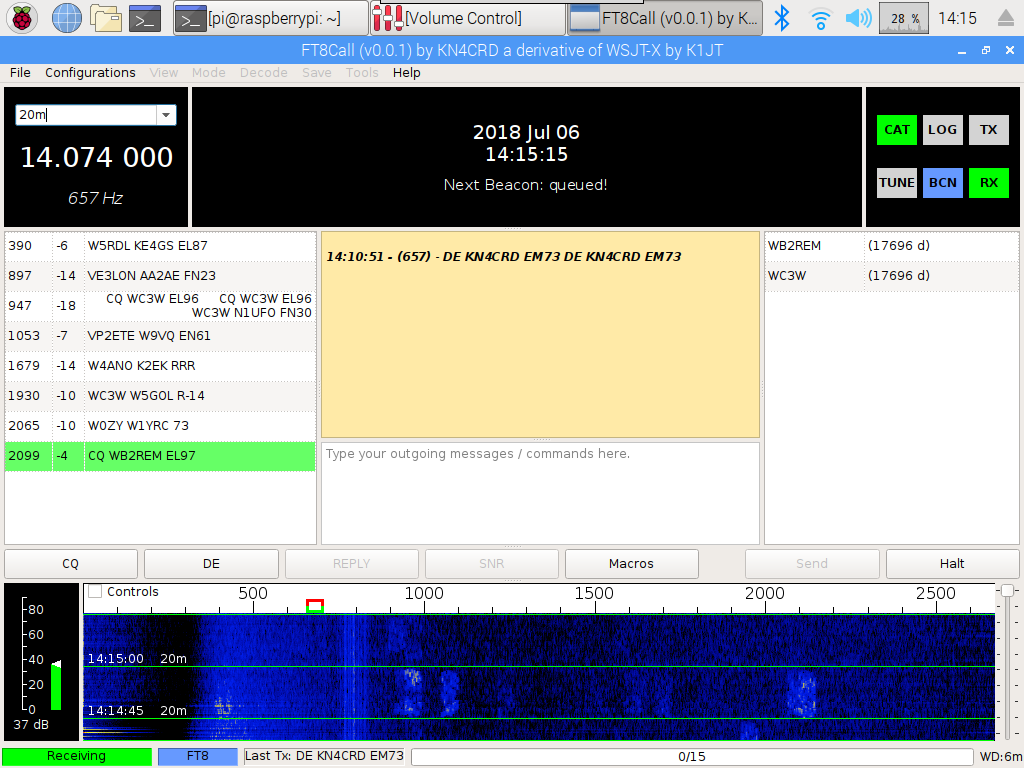Screen dimensions: 1024x768
Task: Switch to the pi@raspberrypi terminal window
Action: click(x=270, y=18)
